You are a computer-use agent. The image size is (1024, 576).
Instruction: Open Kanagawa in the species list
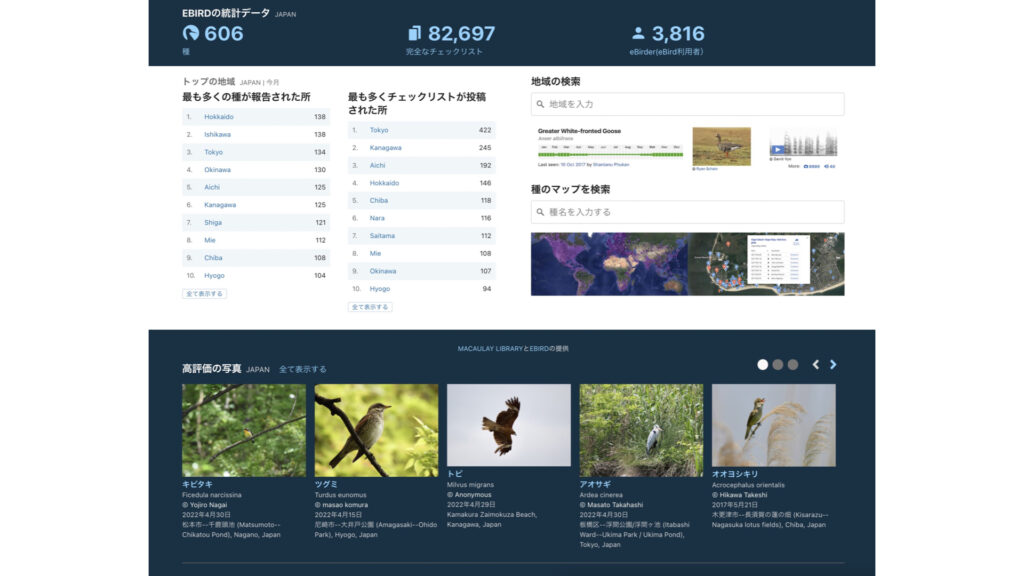coord(220,205)
